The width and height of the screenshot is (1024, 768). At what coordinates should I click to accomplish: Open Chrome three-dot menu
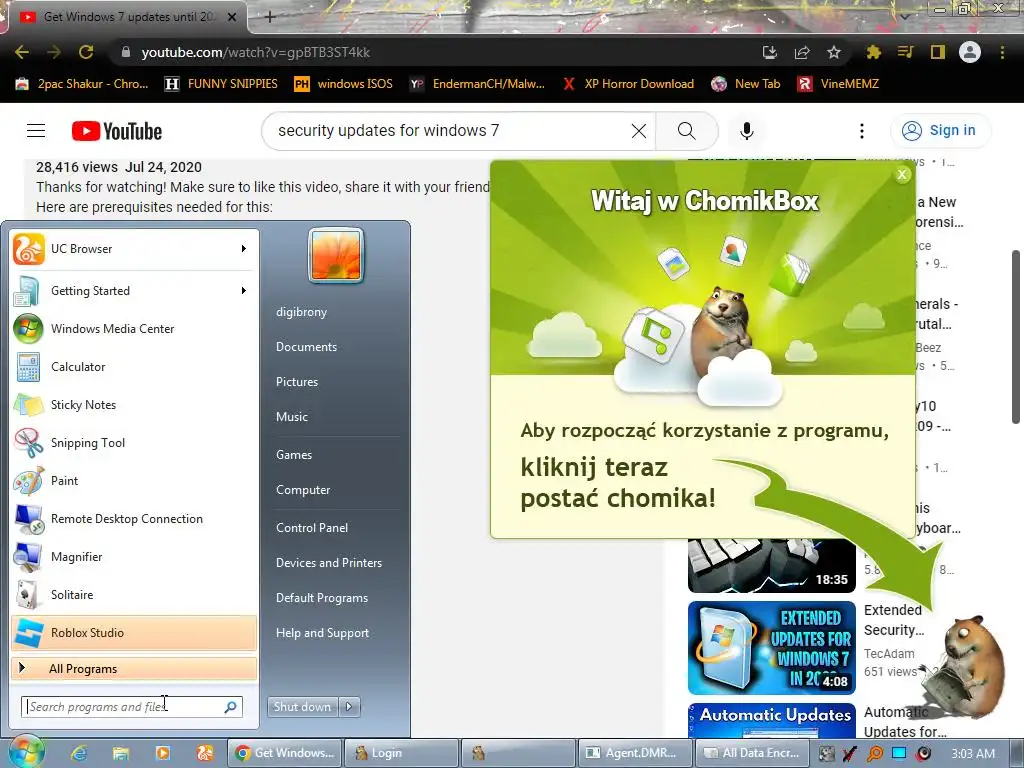coord(1002,52)
